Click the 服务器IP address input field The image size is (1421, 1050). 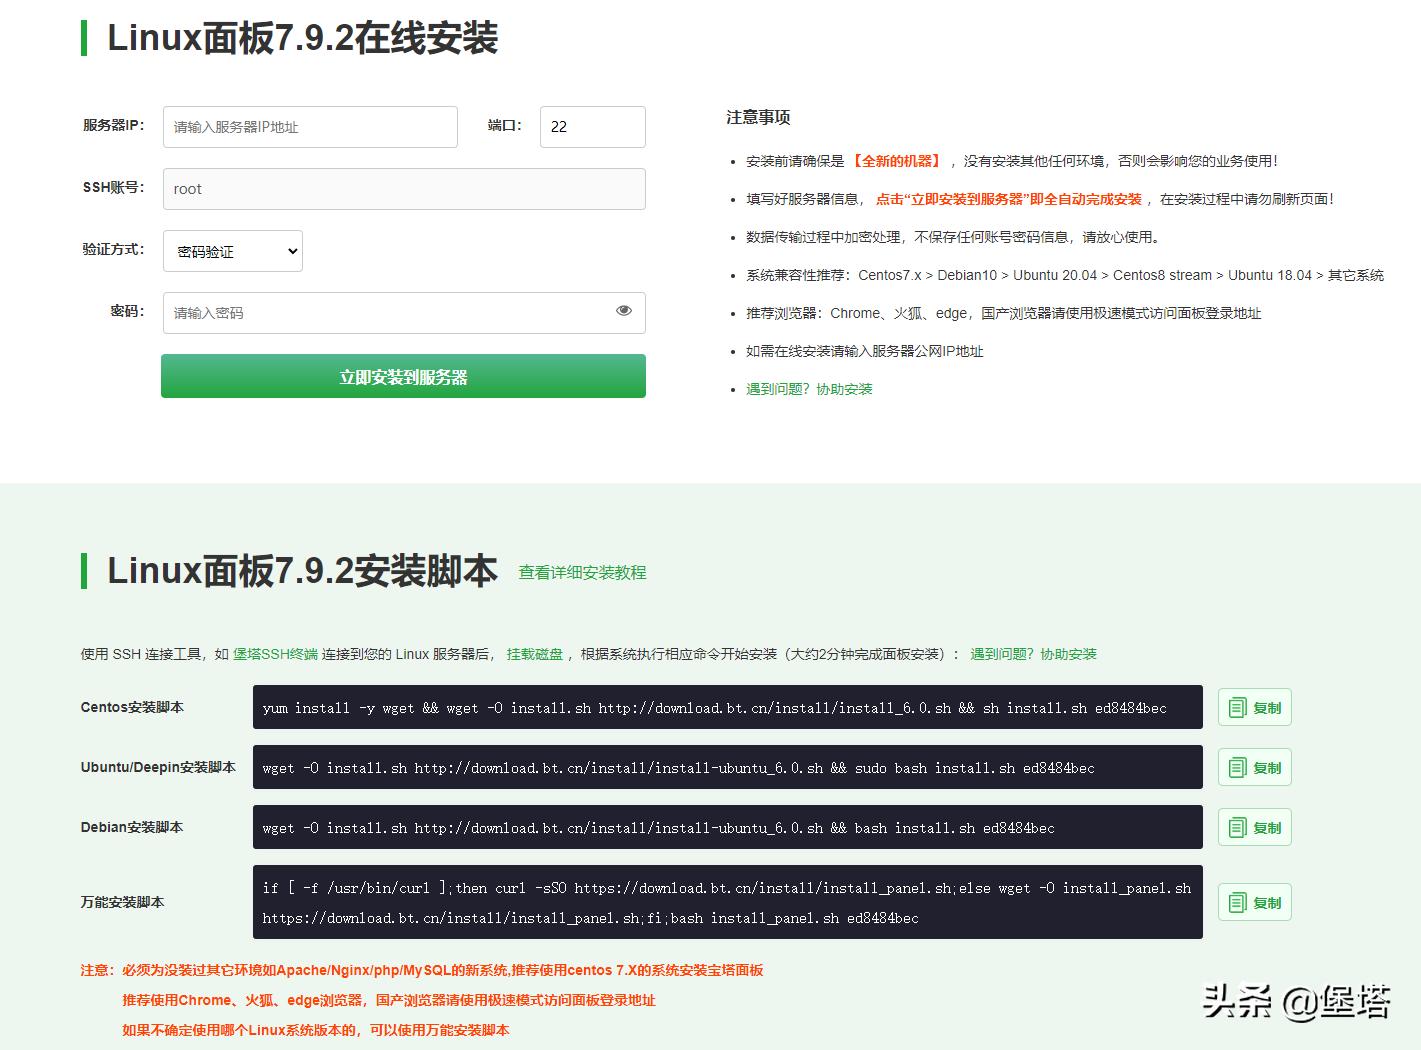(310, 126)
